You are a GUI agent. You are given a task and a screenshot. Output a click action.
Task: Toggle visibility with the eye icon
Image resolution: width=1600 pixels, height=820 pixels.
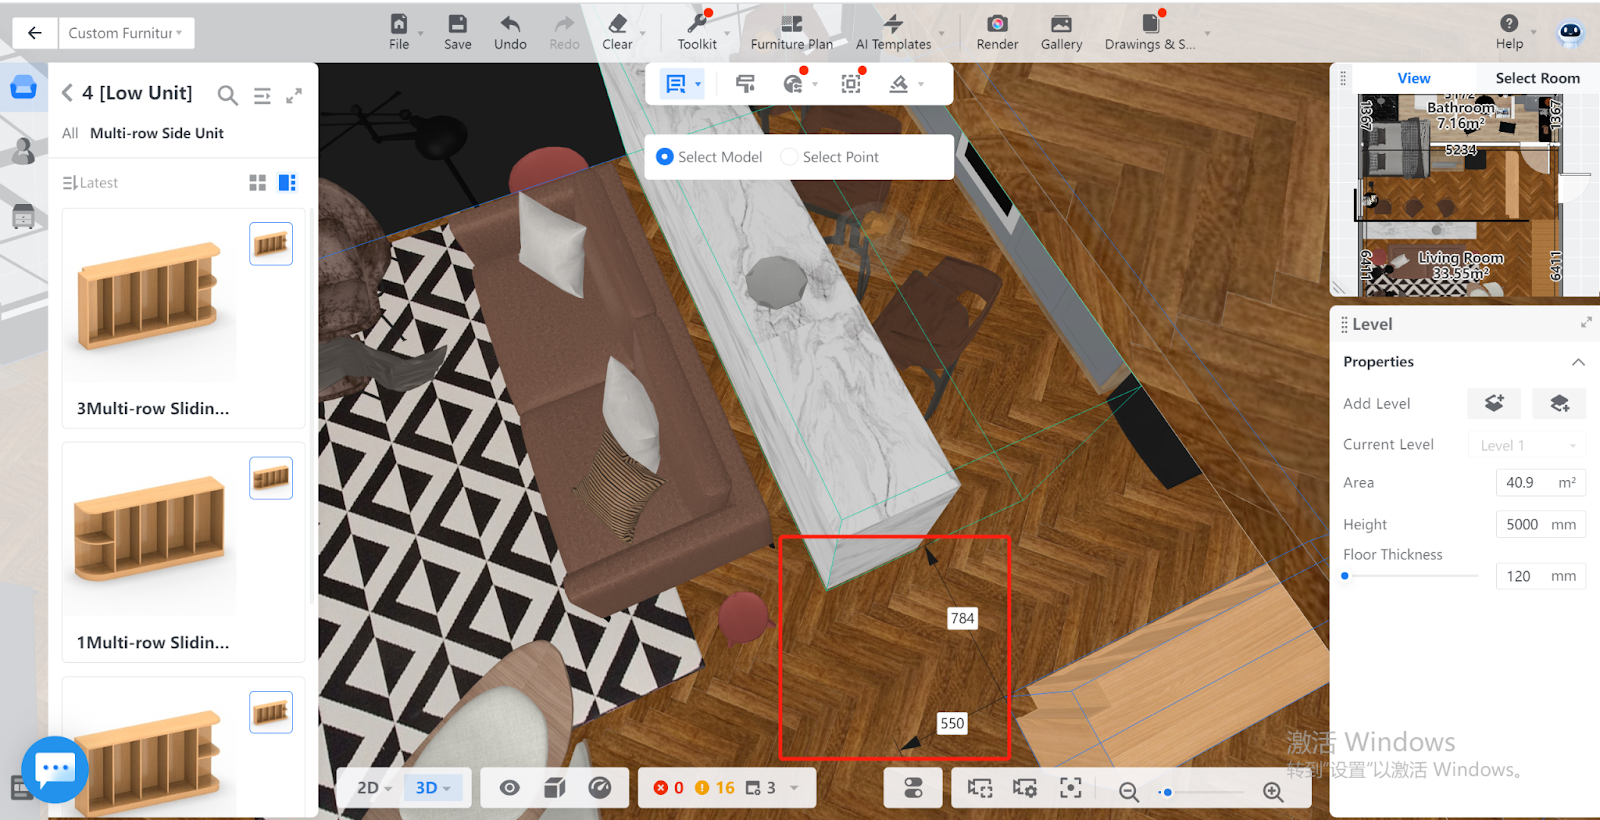coord(510,788)
